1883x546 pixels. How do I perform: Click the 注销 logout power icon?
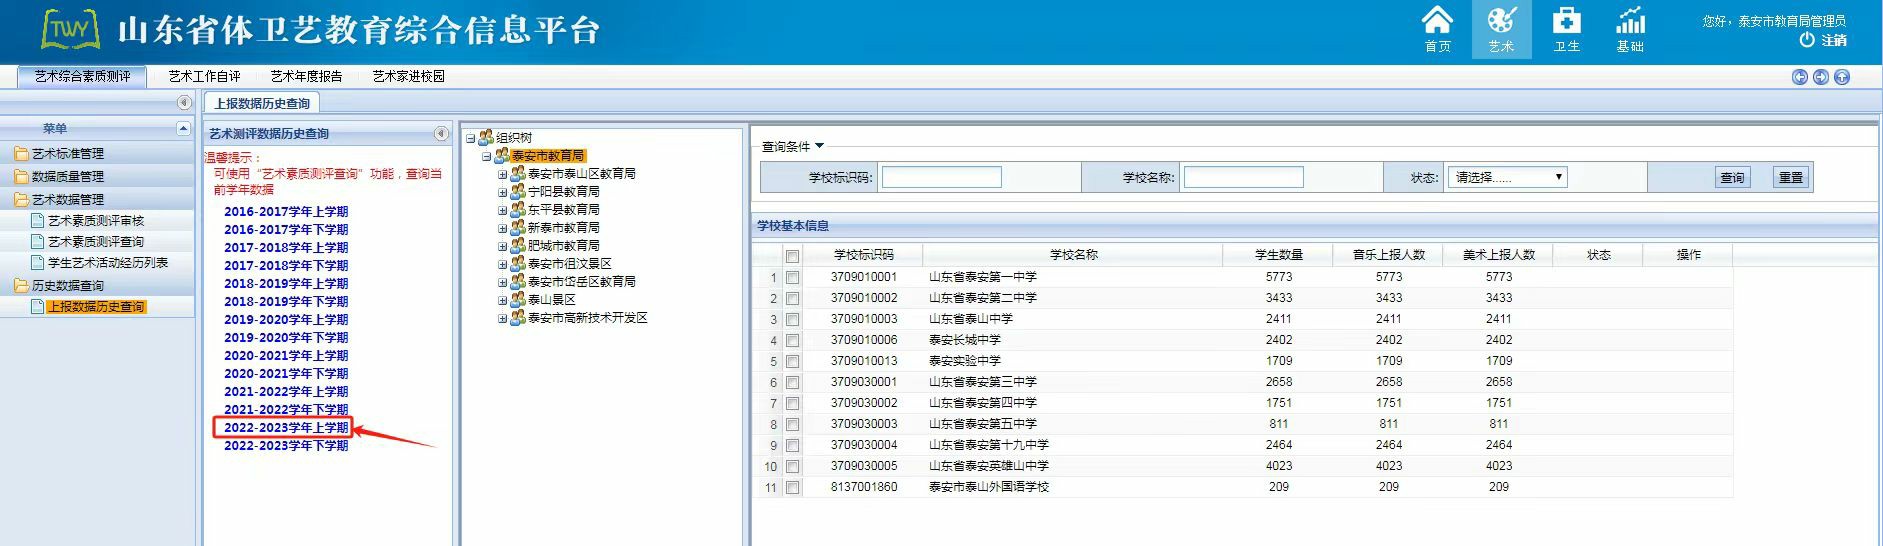[1807, 40]
